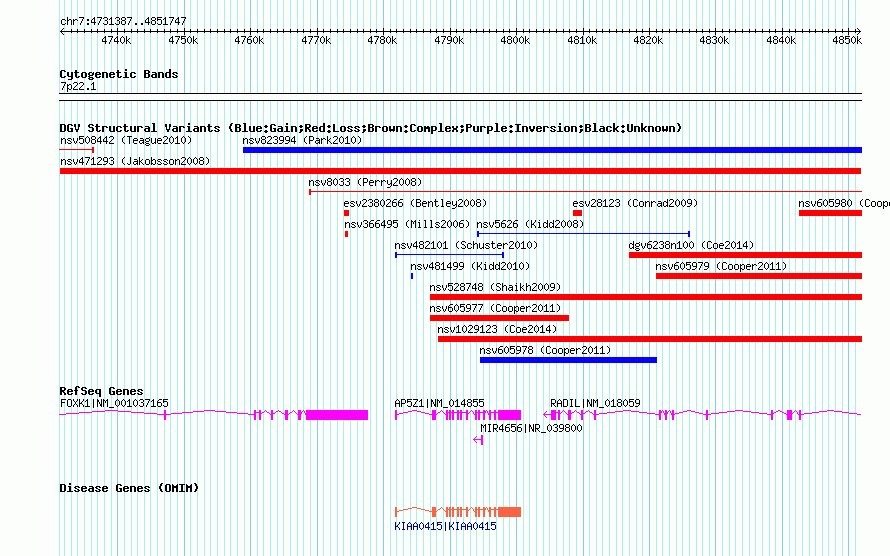890x556 pixels.
Task: Click the nsv5626 (Kidd2008) text label
Action: [530, 224]
